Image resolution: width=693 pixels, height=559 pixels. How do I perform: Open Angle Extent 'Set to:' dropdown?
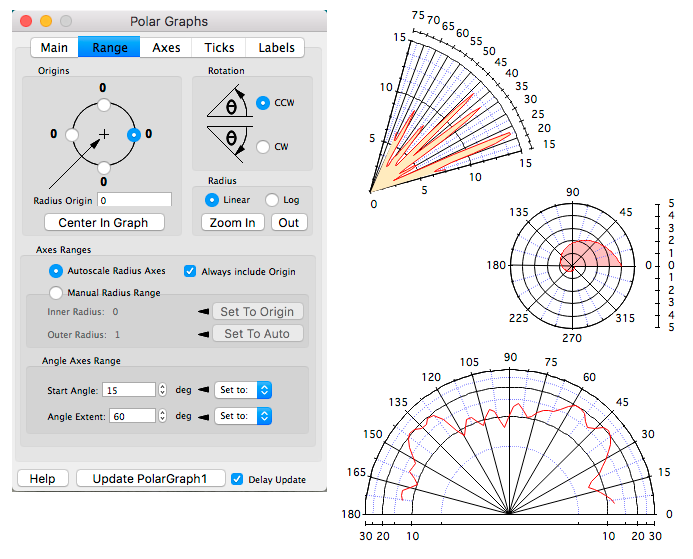coord(243,416)
